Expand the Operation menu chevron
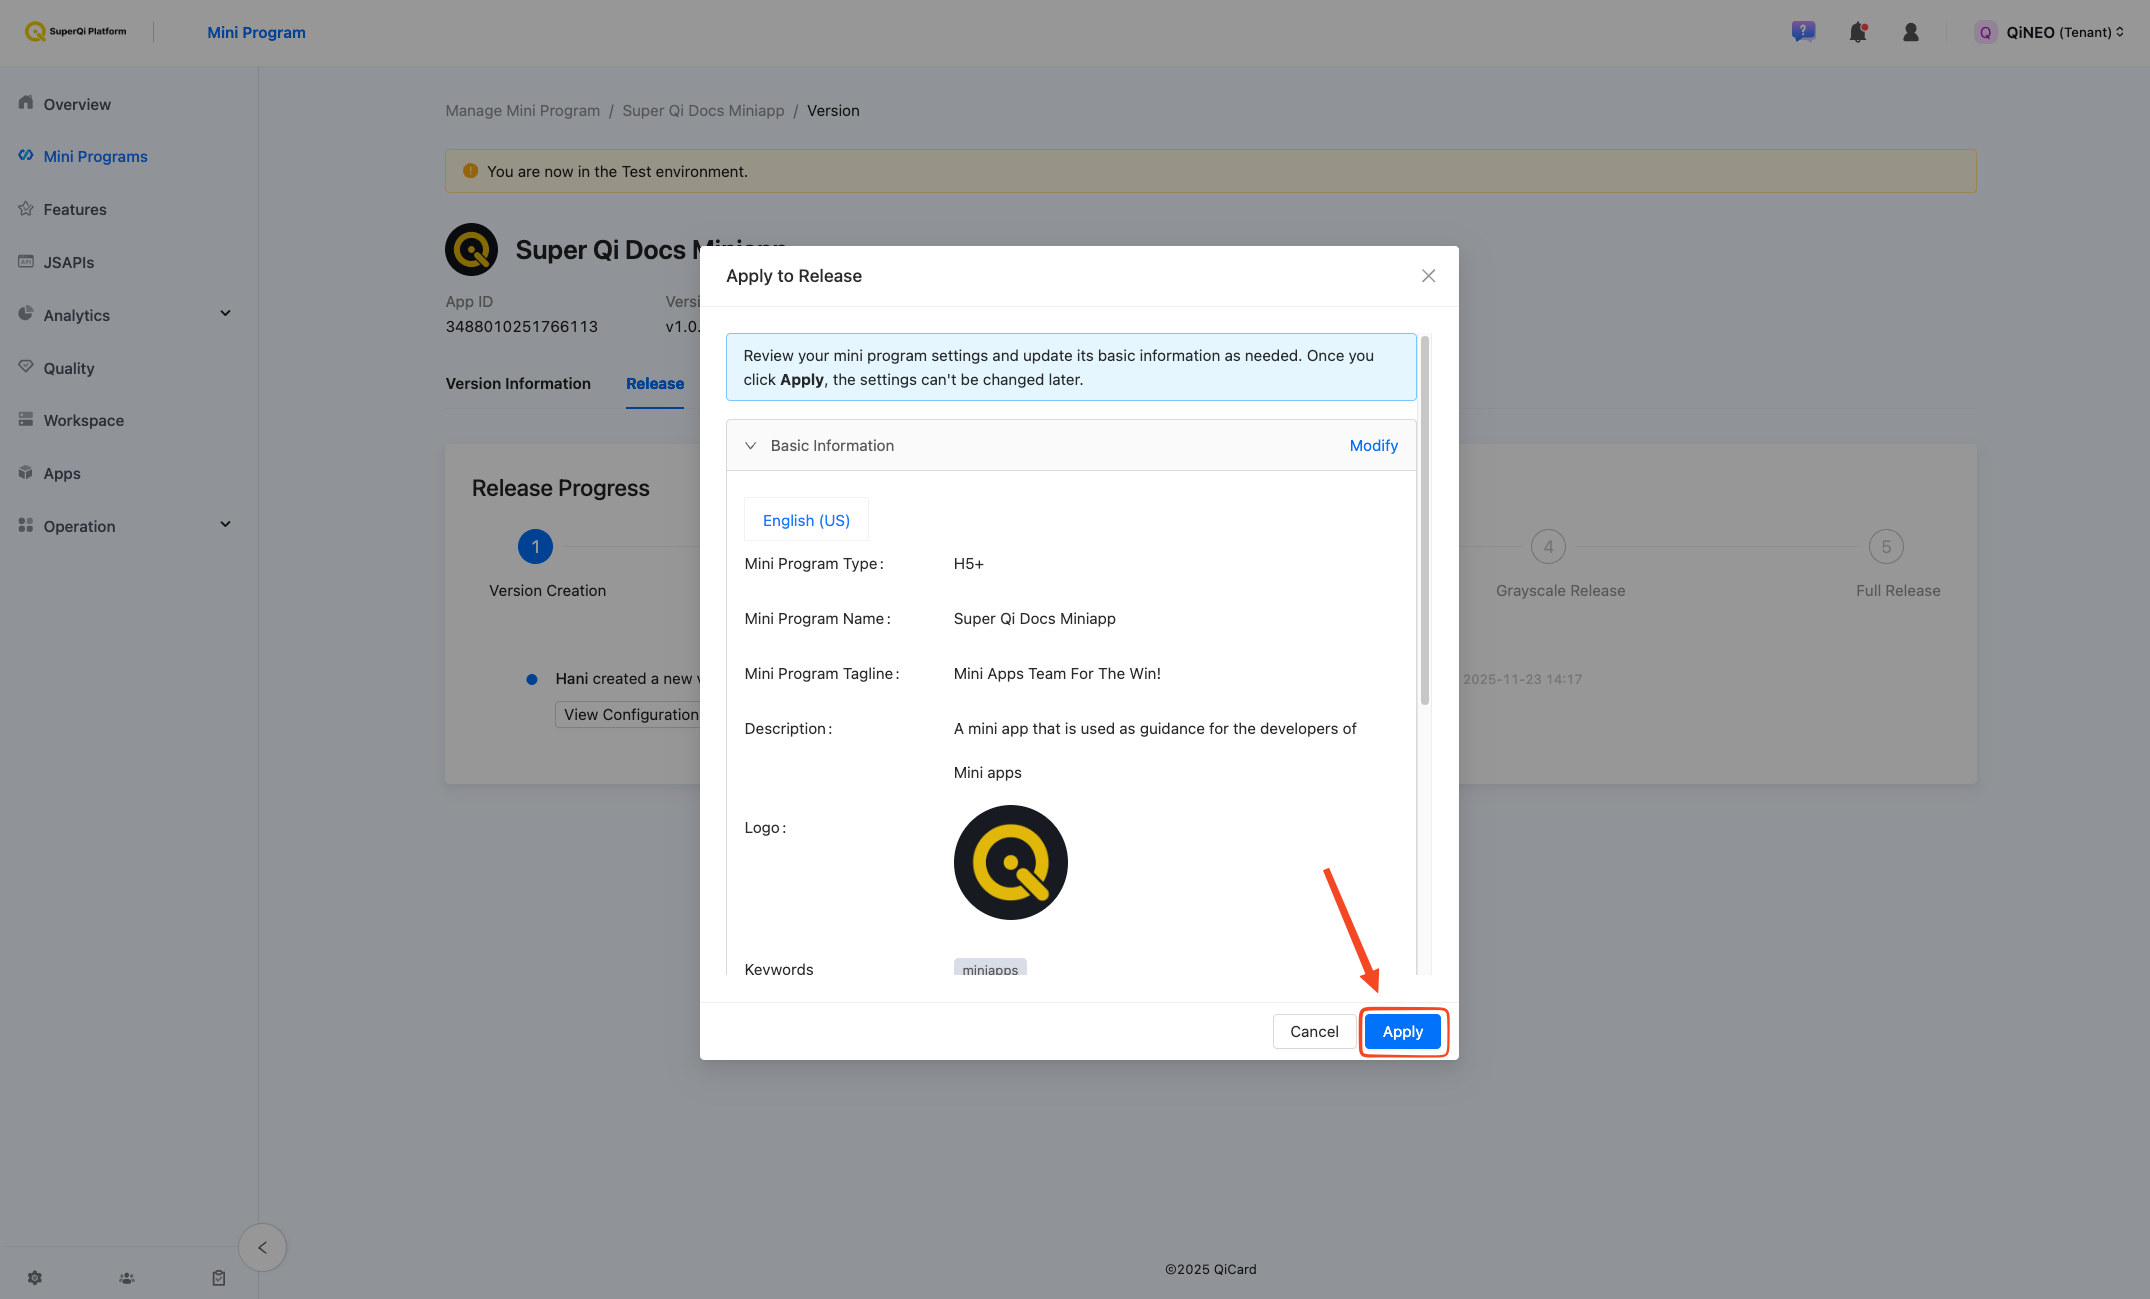Screen dimensions: 2150x1299 coord(225,525)
